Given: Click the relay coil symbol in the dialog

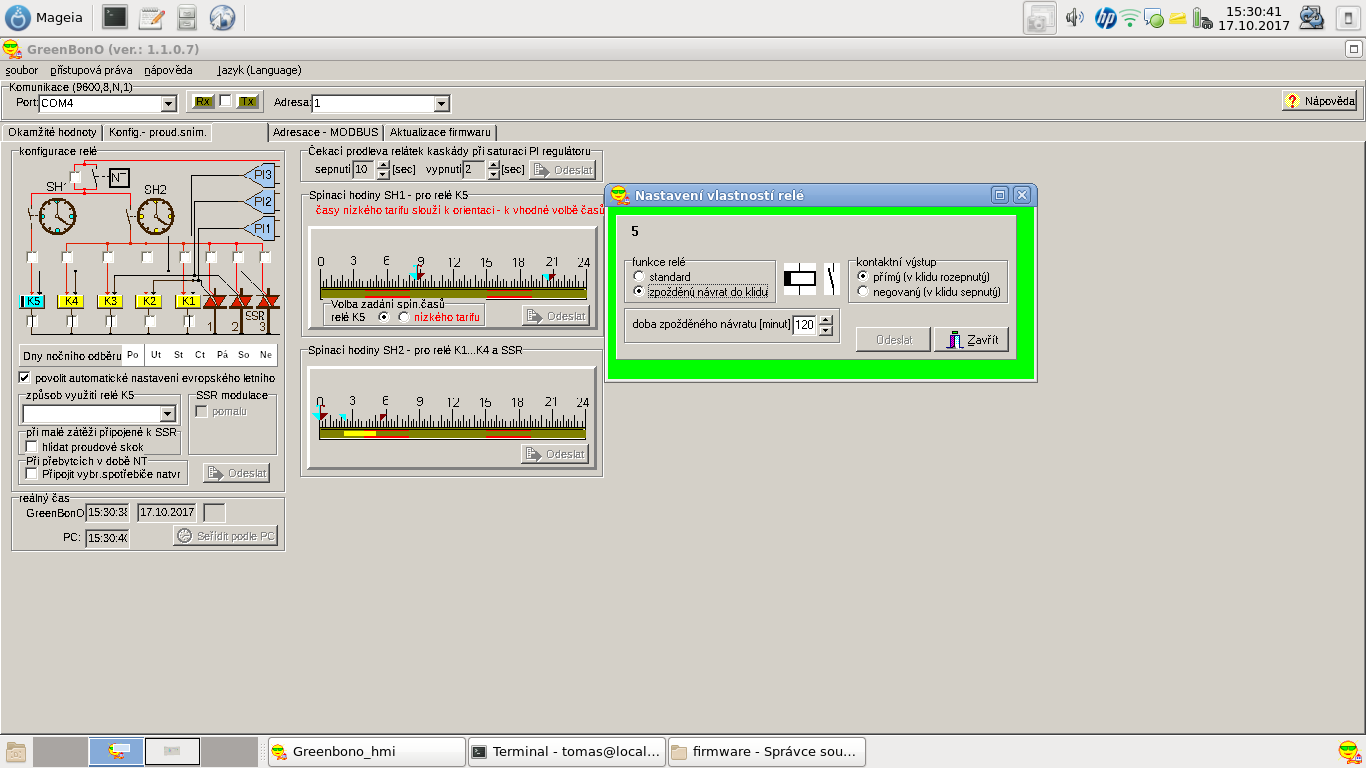Looking at the screenshot, I should click(x=800, y=279).
